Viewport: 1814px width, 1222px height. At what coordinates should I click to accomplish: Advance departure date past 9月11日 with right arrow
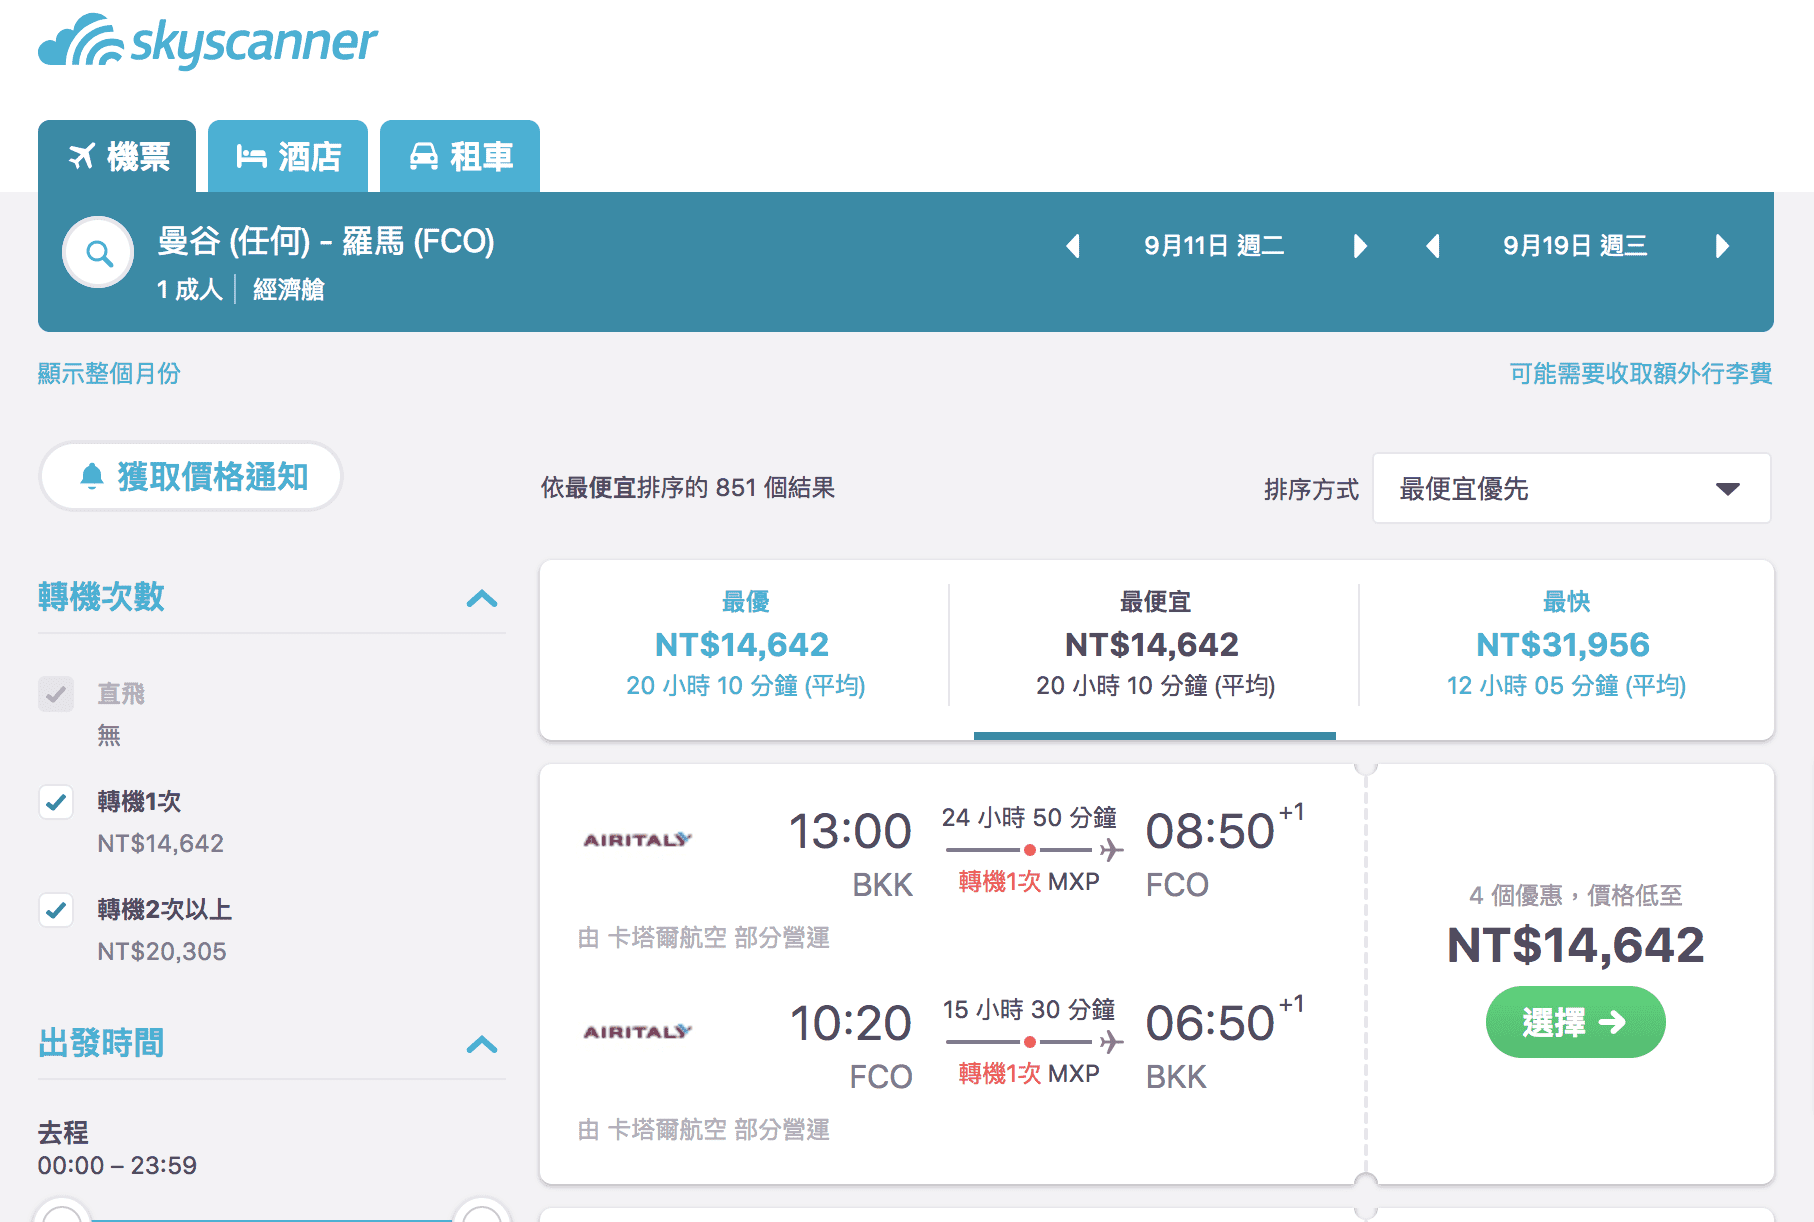pos(1360,246)
